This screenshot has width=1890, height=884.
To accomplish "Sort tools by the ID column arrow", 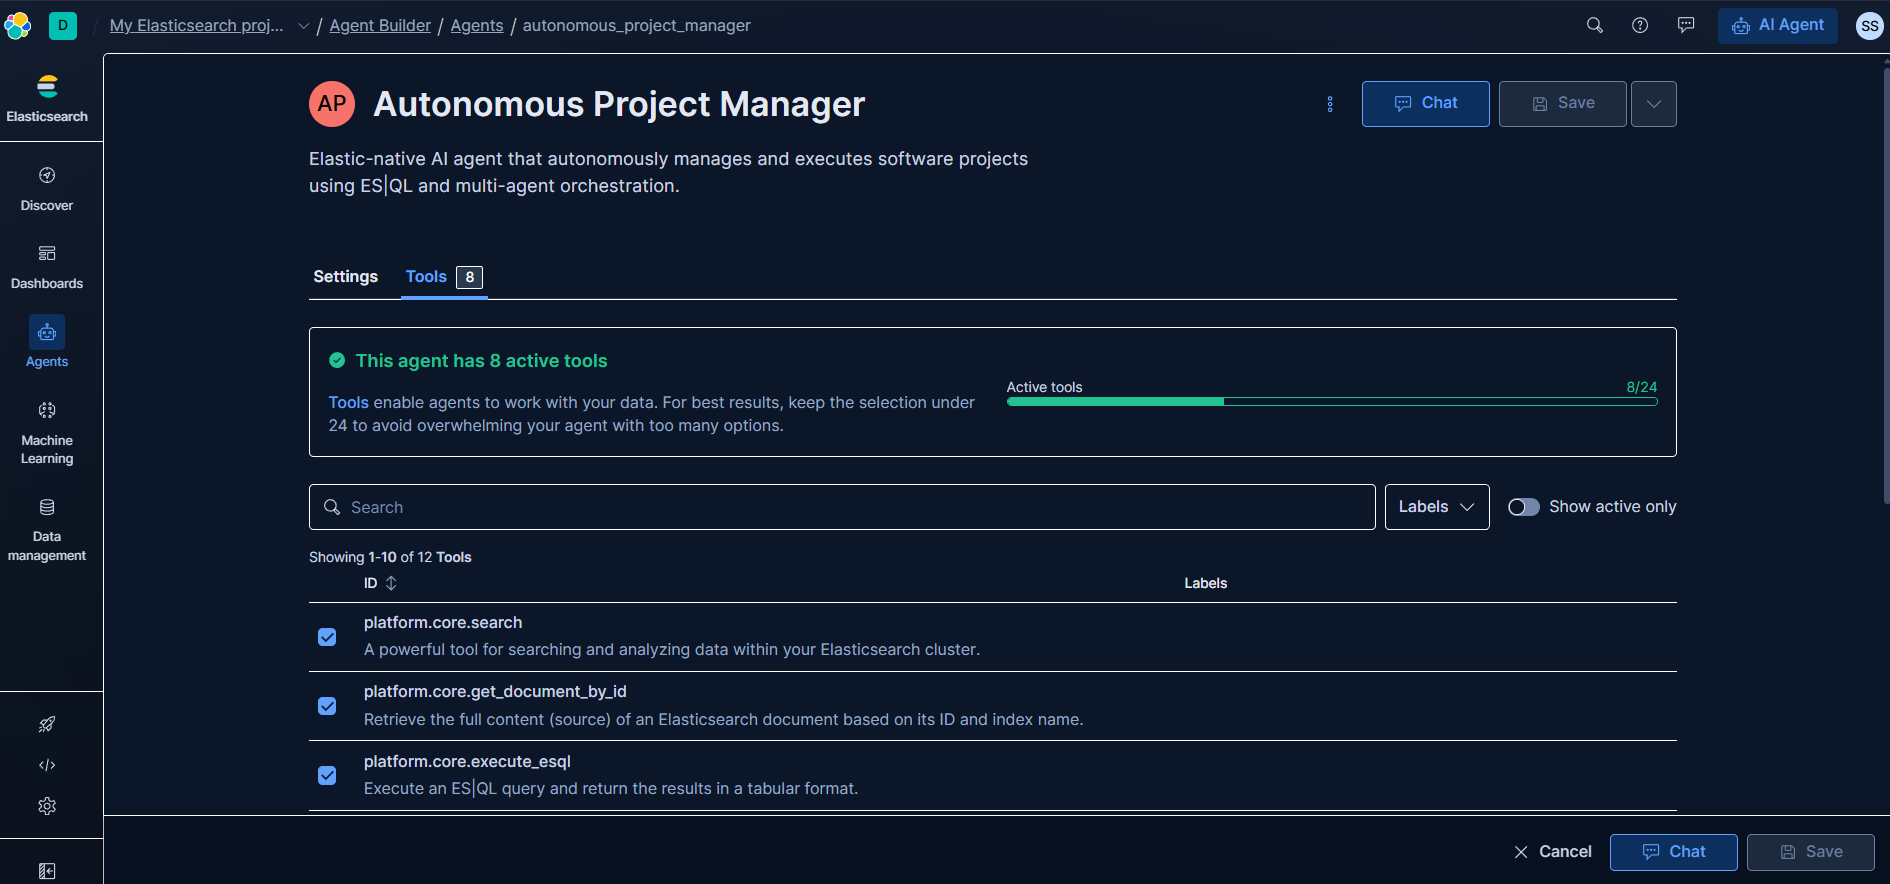I will coord(391,583).
